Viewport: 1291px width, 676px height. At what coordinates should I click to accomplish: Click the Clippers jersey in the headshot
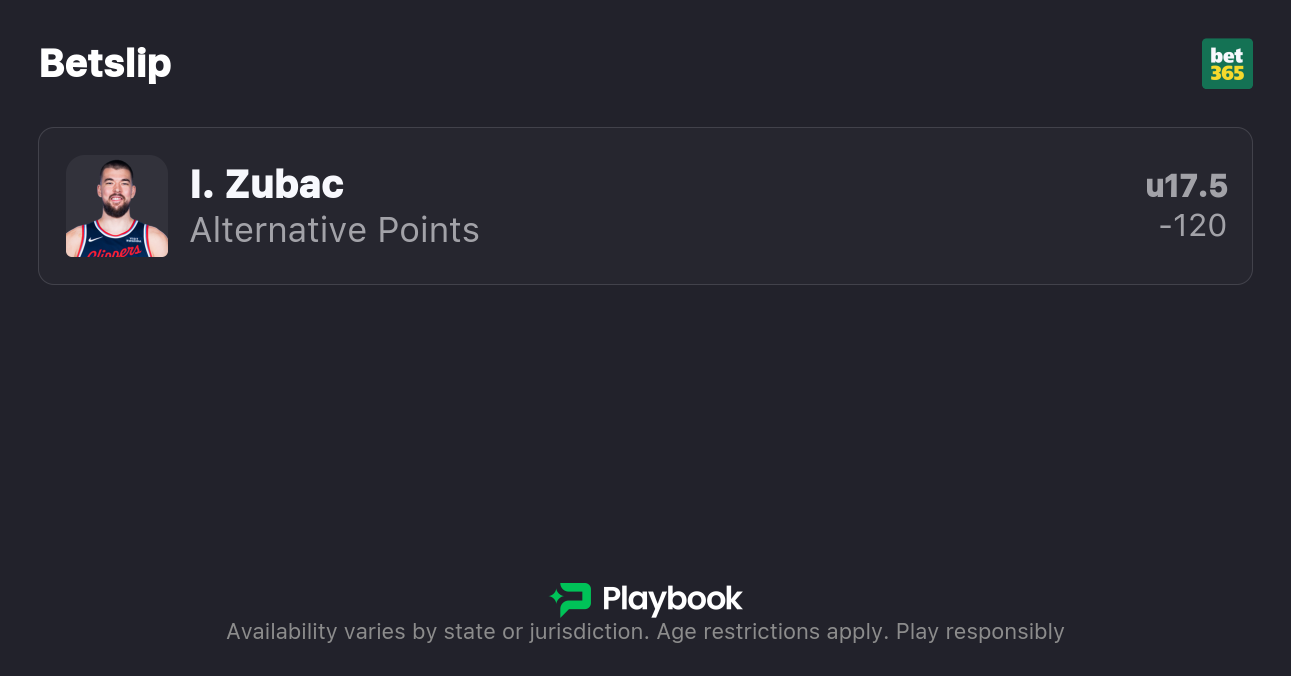117,242
